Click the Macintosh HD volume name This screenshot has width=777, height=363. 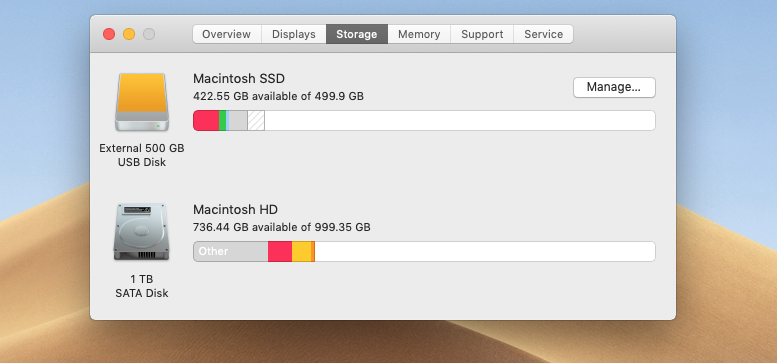(x=235, y=209)
